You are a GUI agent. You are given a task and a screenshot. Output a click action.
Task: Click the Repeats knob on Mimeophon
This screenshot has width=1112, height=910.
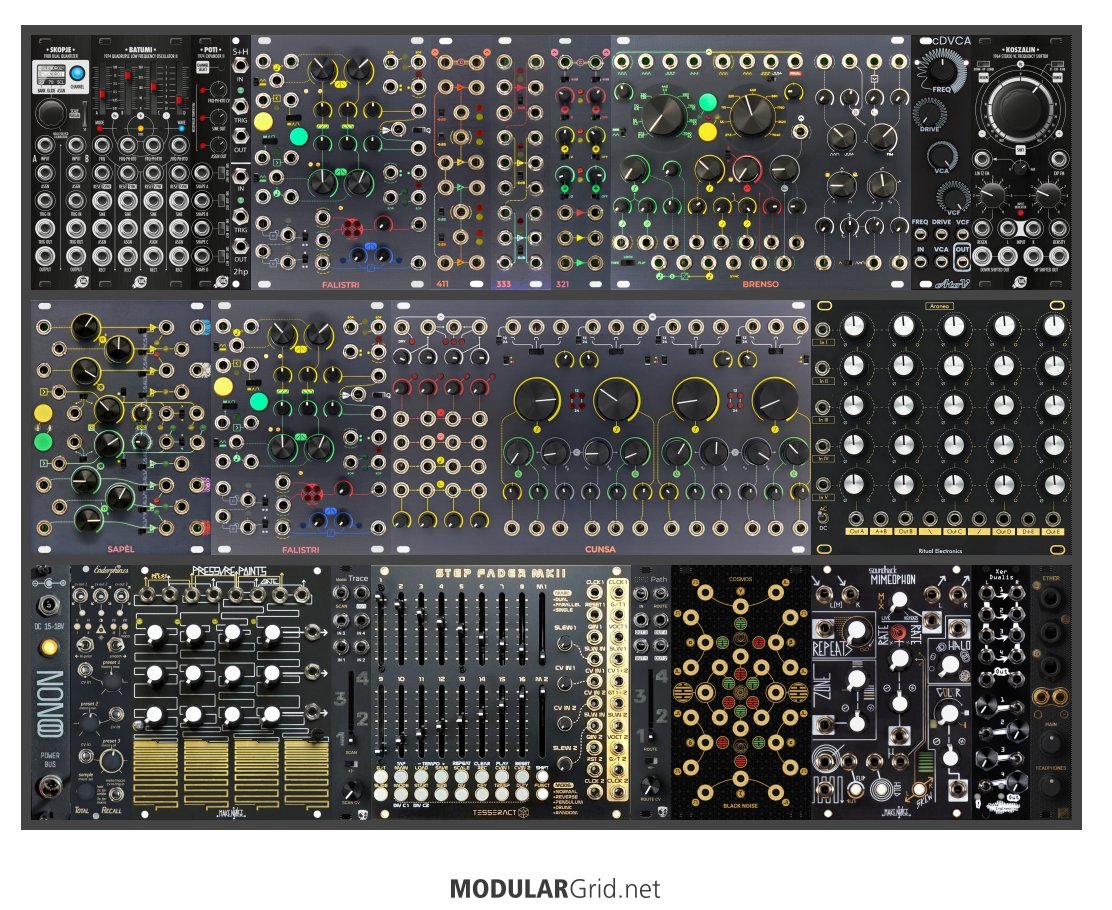click(x=856, y=630)
